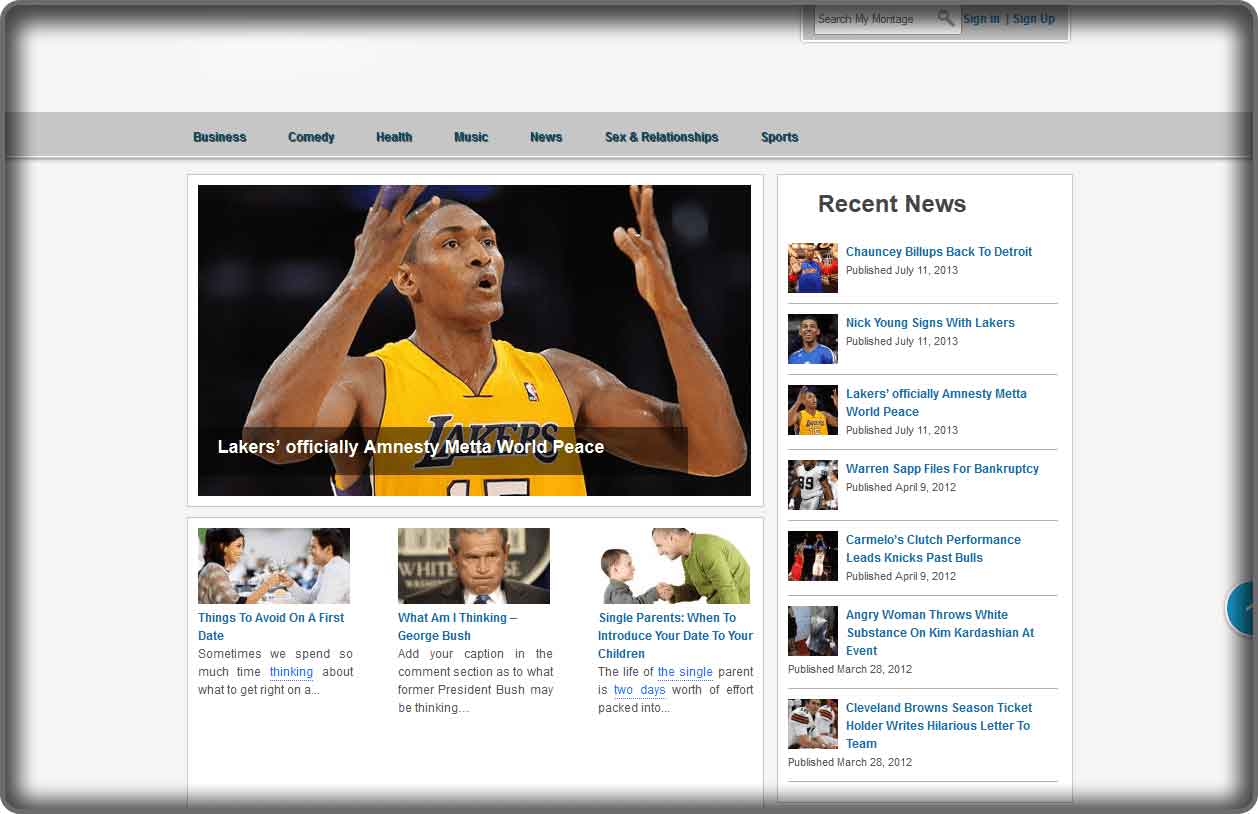Click the search magnifier icon
This screenshot has width=1258, height=814.
click(945, 18)
